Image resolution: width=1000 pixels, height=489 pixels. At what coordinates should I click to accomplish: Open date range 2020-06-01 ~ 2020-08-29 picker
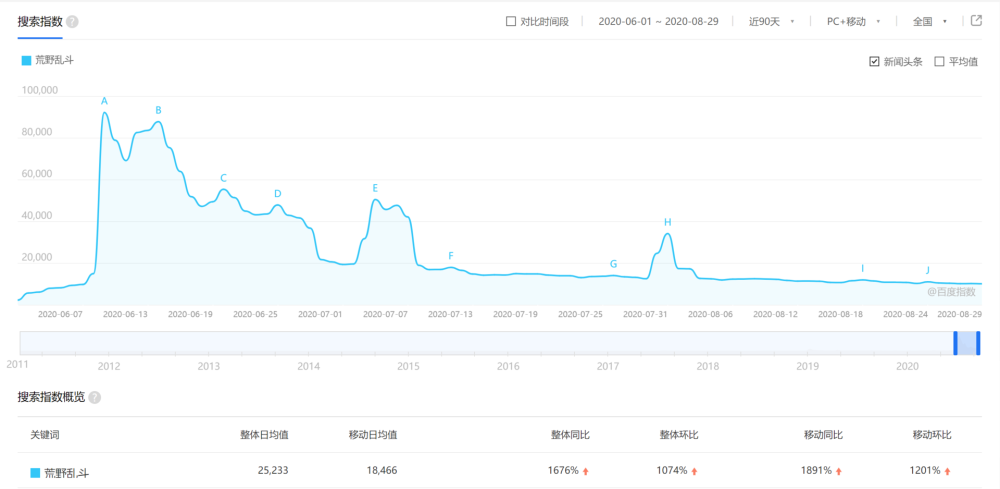pyautogui.click(x=658, y=21)
